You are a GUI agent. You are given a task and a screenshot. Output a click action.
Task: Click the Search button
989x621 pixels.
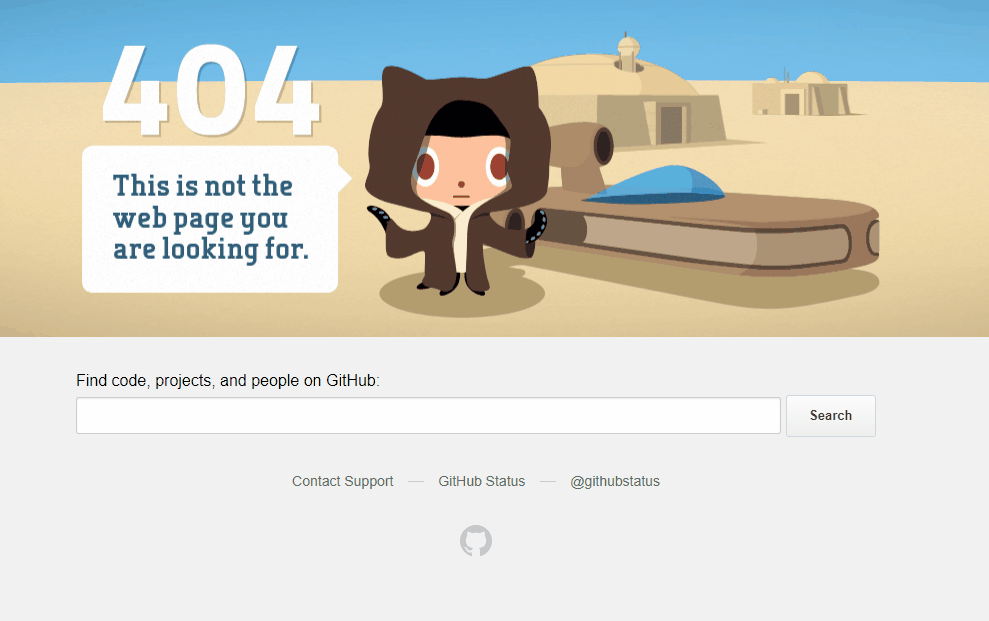coord(831,415)
